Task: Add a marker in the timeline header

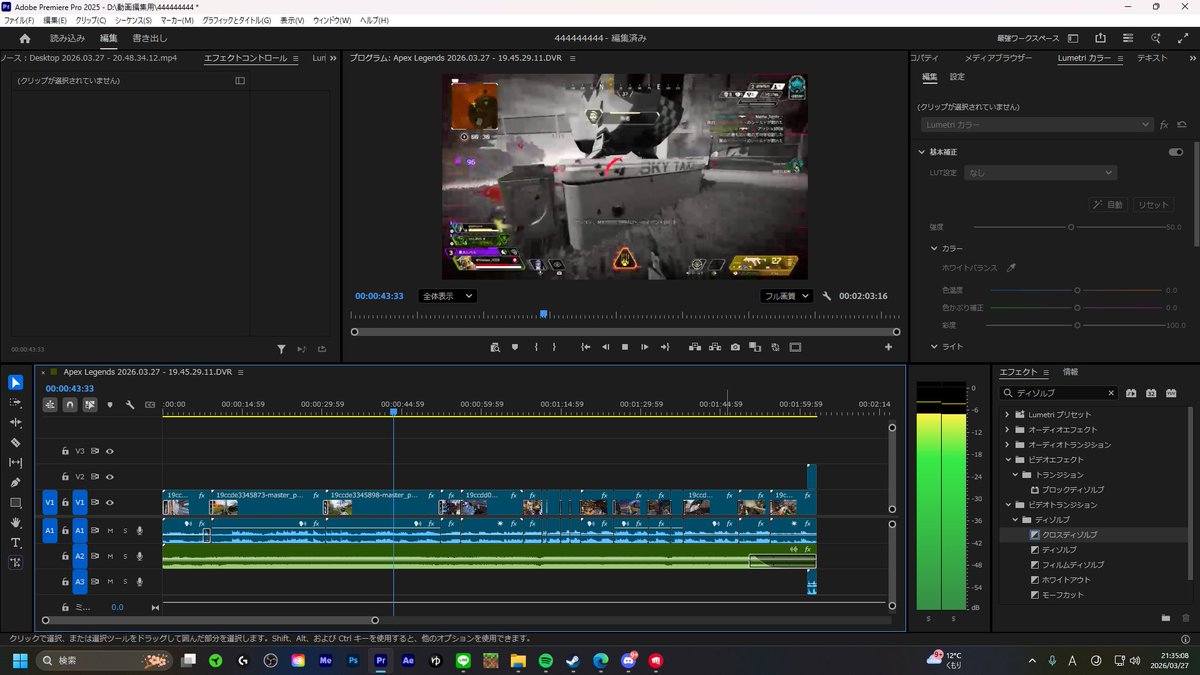Action: click(110, 405)
